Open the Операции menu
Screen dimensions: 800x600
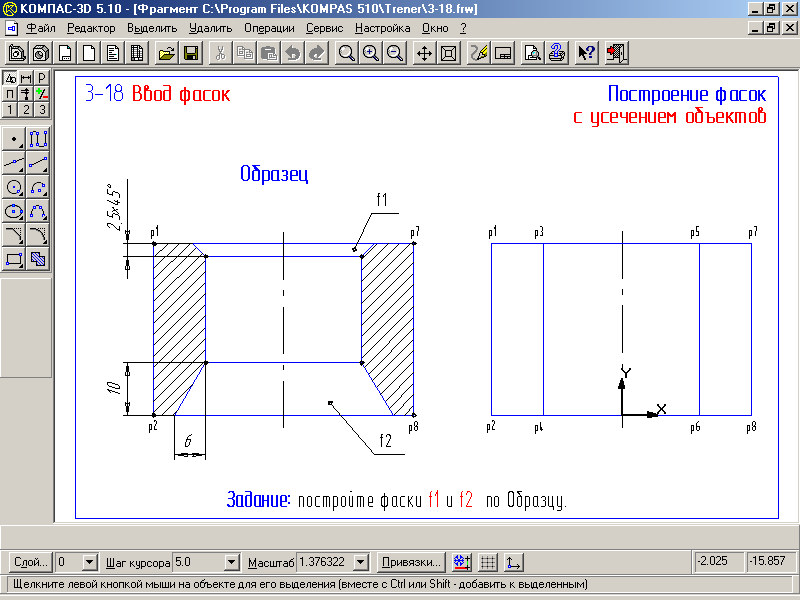[x=269, y=29]
